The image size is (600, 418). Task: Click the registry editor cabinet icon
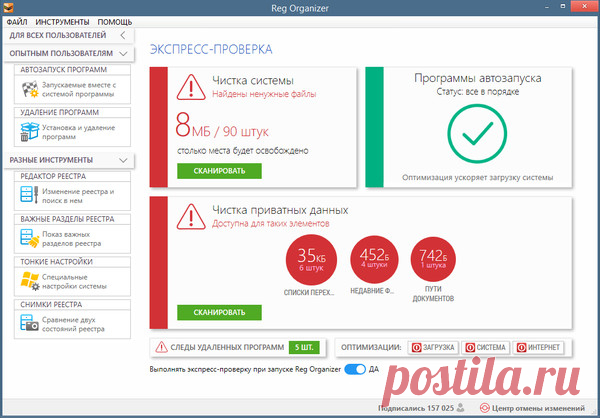tap(29, 196)
